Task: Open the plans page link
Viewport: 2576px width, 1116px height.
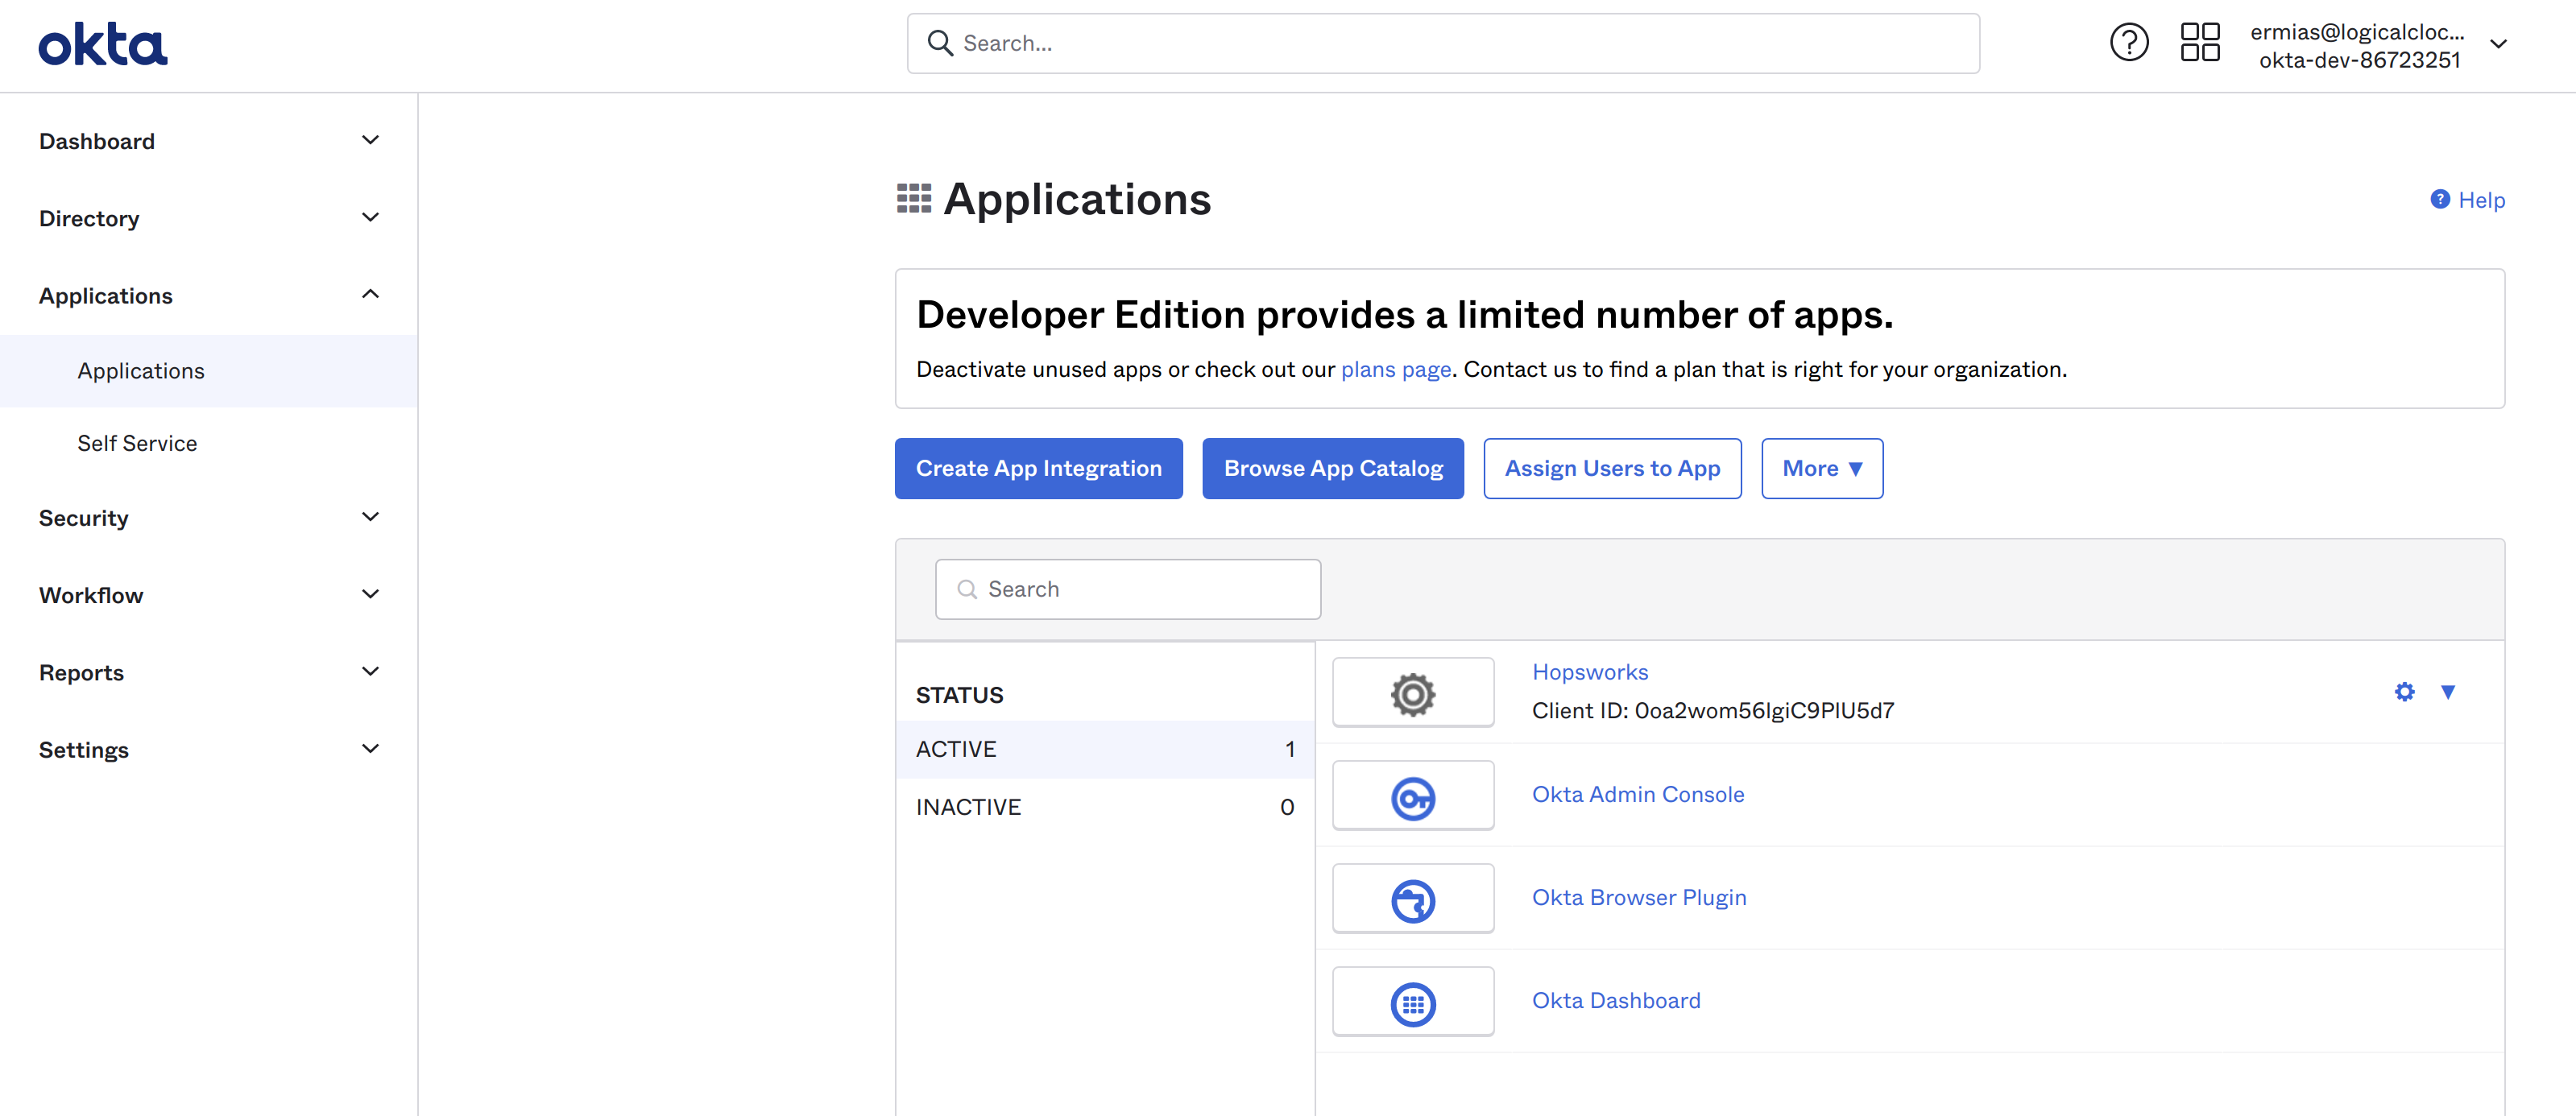Action: coord(1396,369)
